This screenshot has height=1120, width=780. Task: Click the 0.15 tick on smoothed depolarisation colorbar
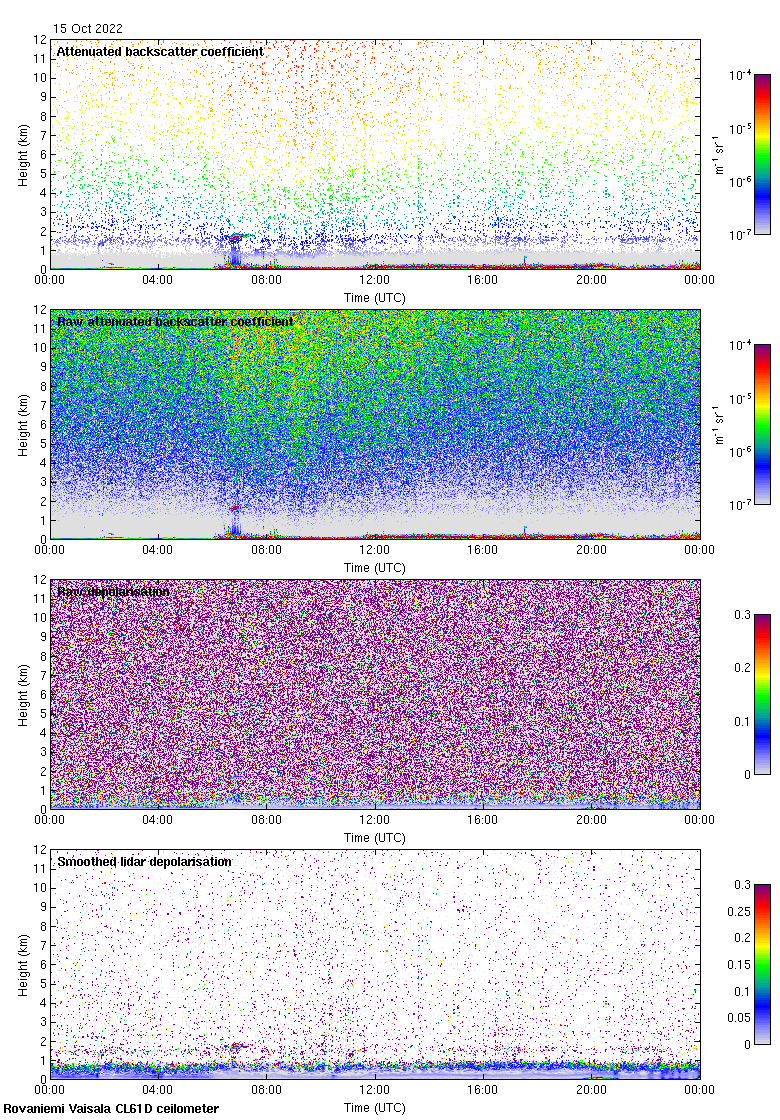tap(739, 965)
